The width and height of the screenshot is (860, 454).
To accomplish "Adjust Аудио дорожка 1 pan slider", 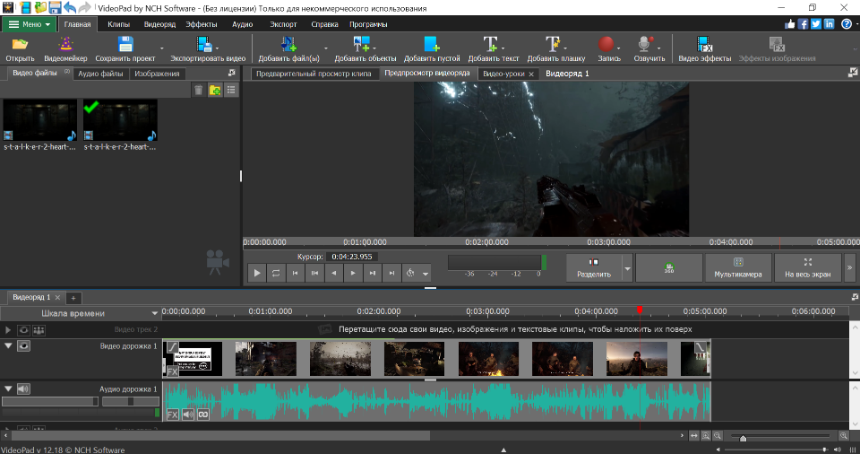I will 130,401.
